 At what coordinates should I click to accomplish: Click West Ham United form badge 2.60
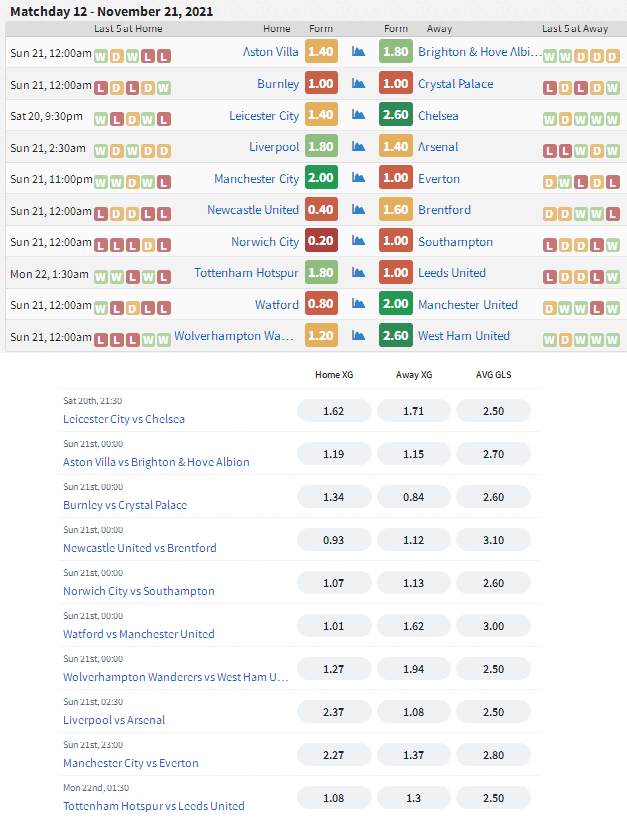tap(395, 335)
